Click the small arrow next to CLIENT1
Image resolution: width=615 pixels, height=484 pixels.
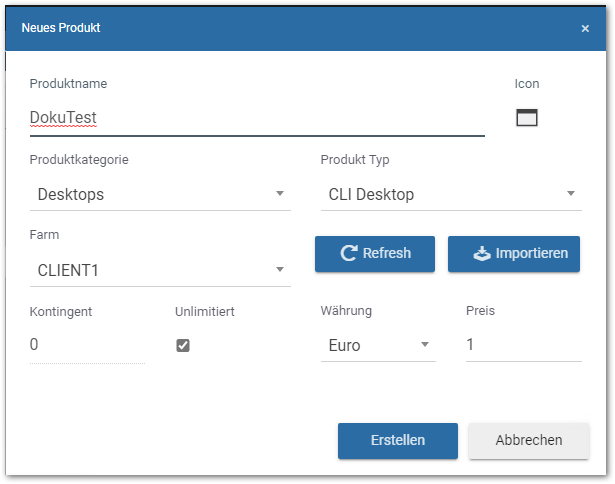(280, 269)
